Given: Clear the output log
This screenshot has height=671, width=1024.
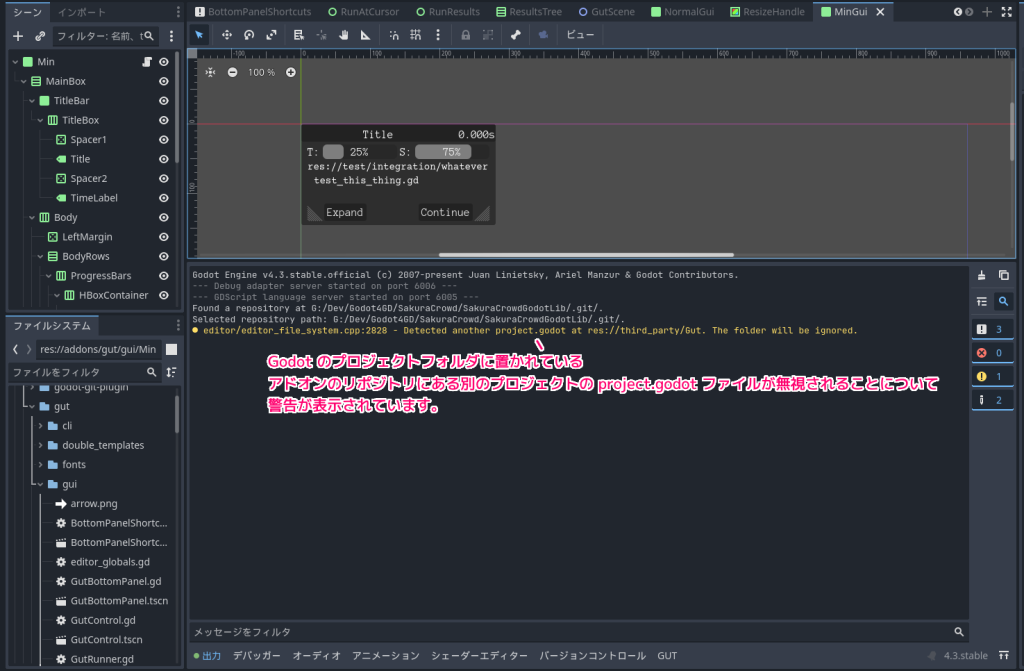Looking at the screenshot, I should coord(981,275).
